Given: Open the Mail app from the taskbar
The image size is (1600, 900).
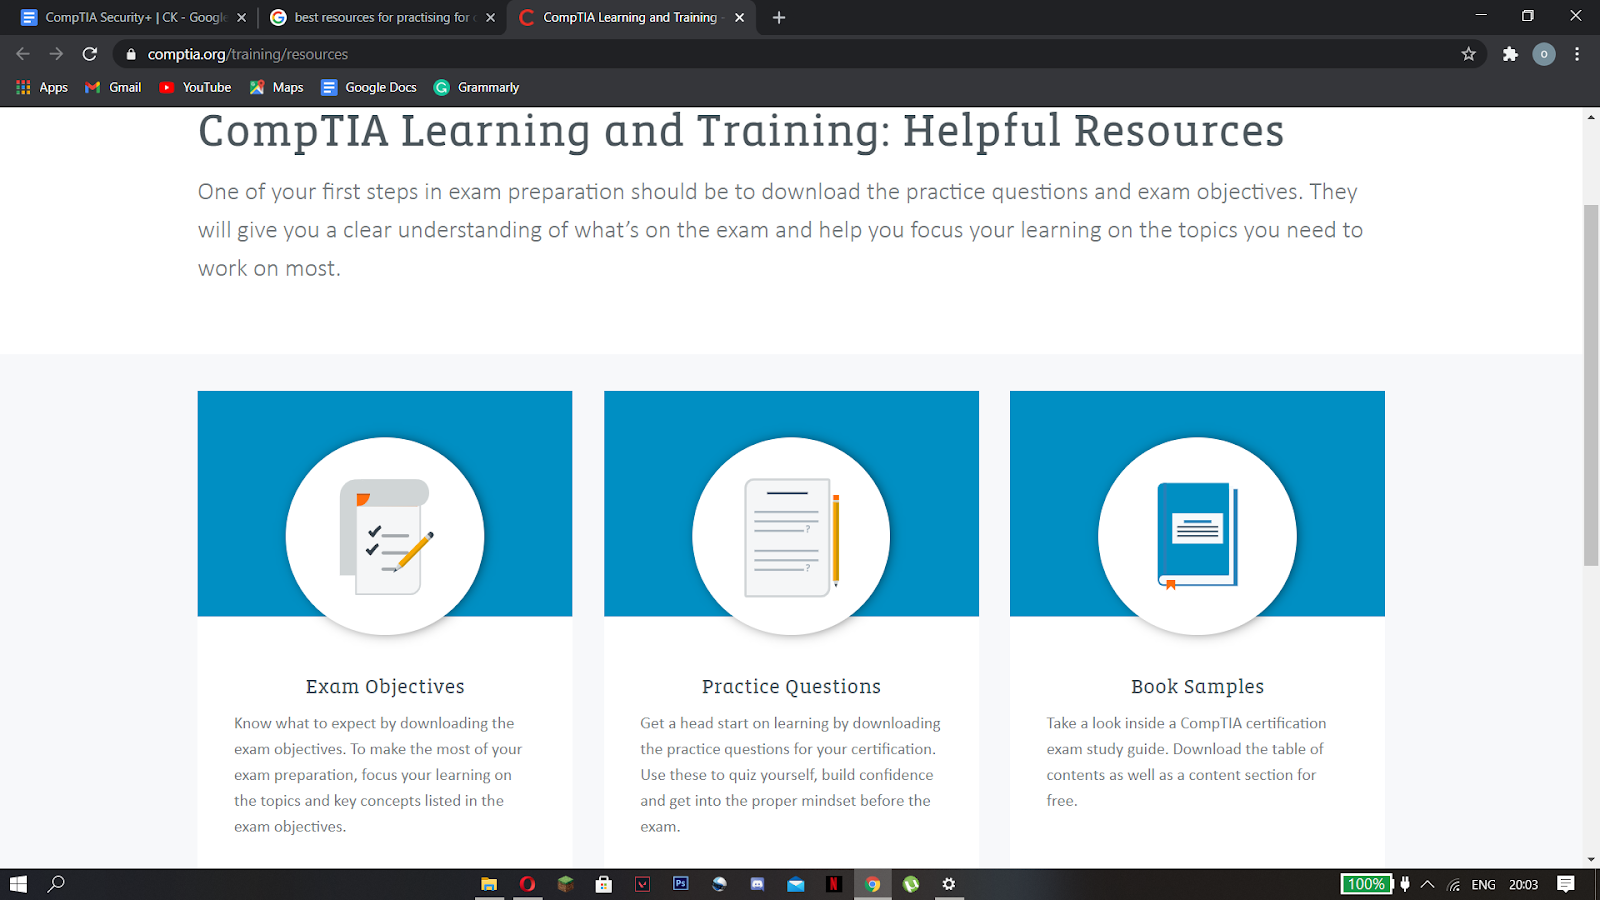Looking at the screenshot, I should click(796, 884).
